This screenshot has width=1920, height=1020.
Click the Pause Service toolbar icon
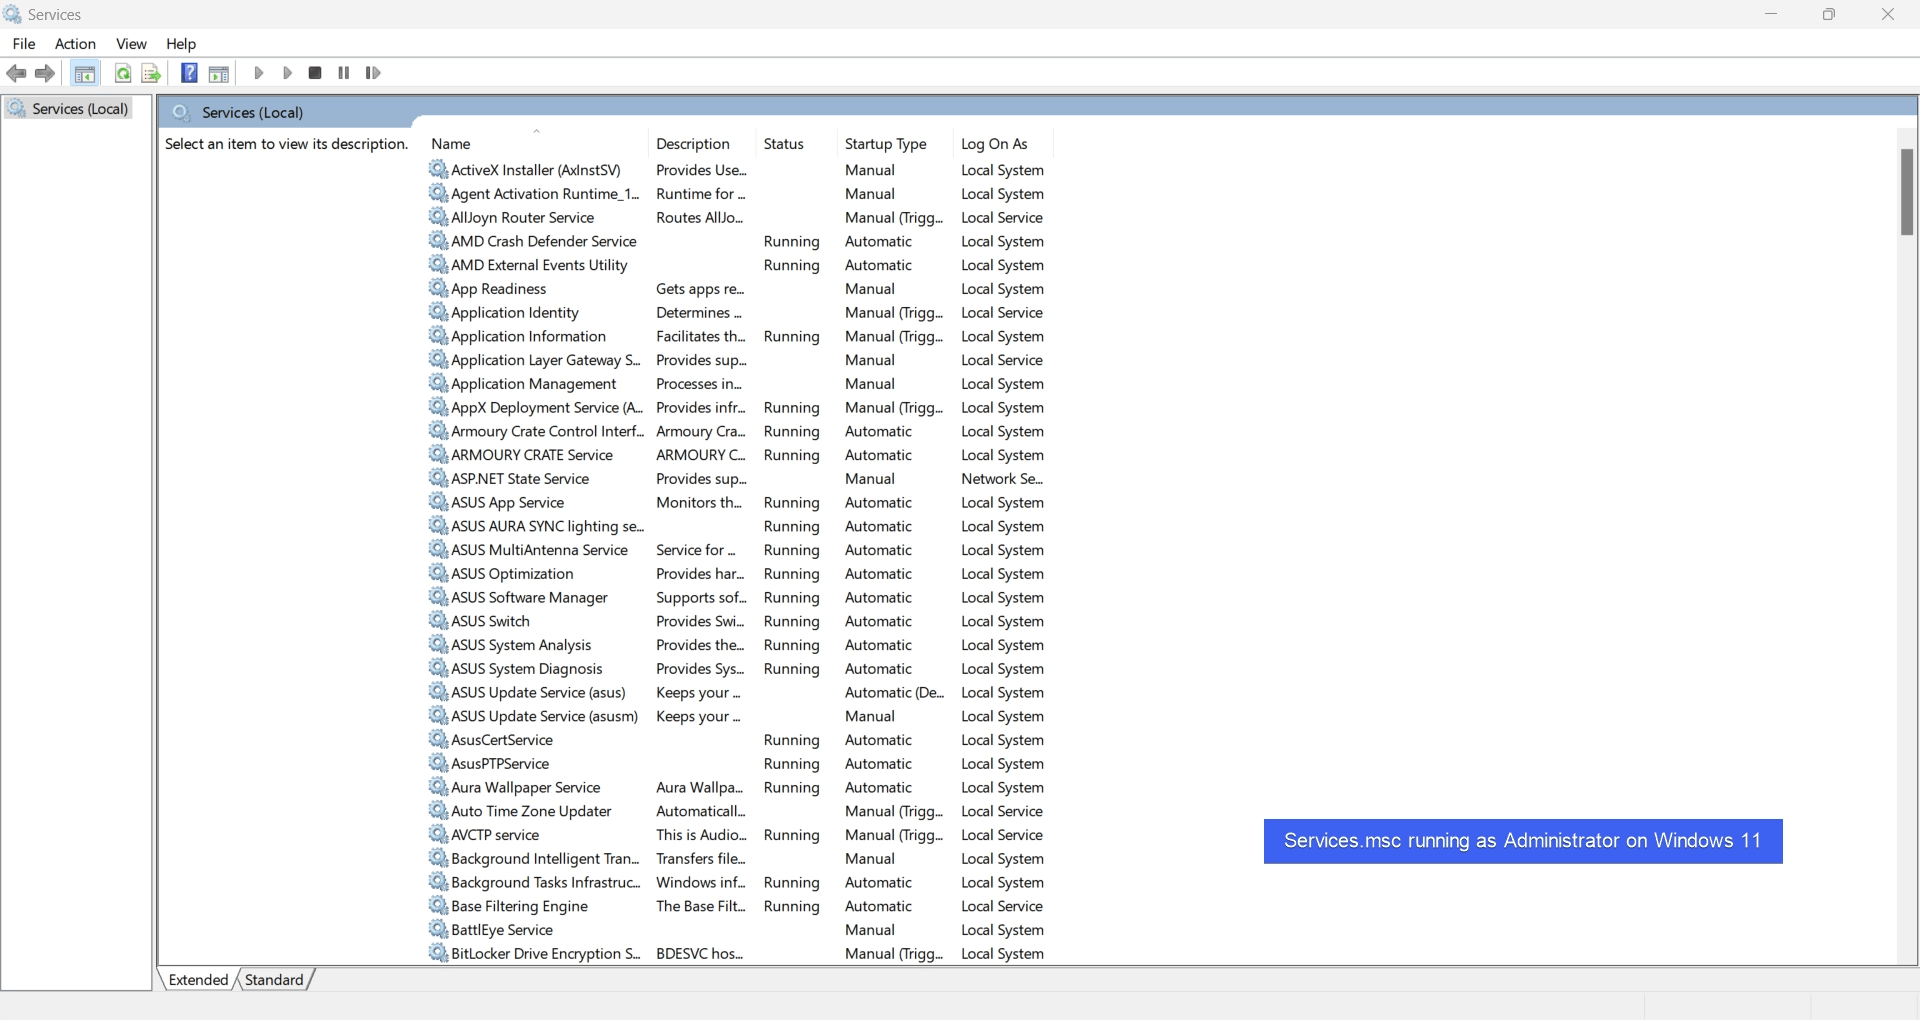pyautogui.click(x=344, y=73)
